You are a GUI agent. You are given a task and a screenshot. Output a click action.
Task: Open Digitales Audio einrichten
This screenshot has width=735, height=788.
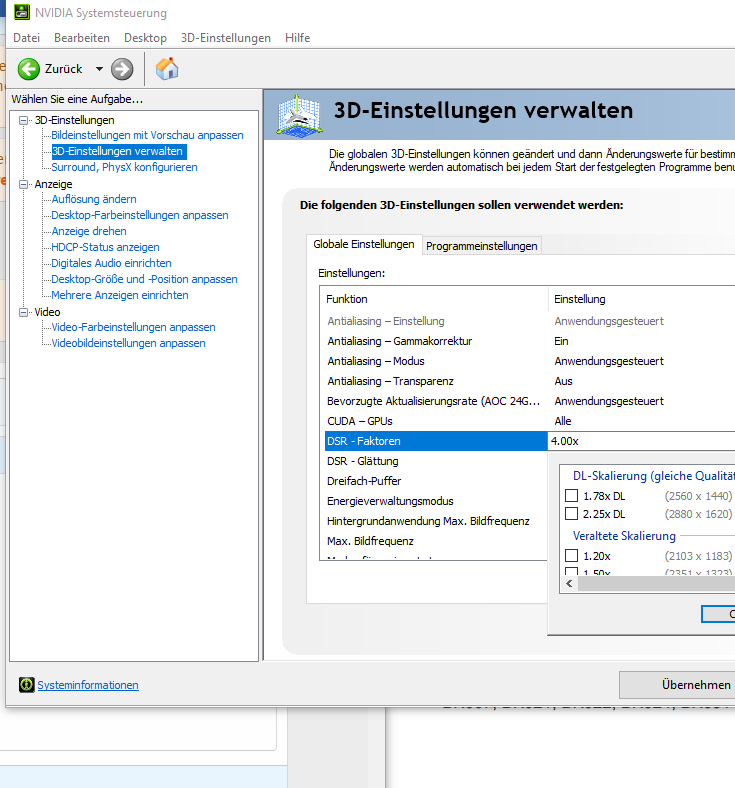click(x=111, y=263)
